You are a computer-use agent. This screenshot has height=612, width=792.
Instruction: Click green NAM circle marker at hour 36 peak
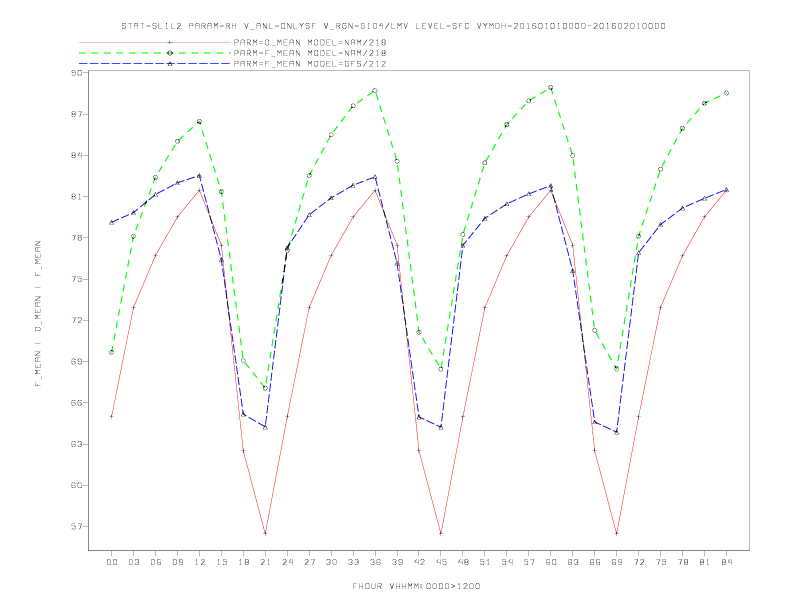375,91
